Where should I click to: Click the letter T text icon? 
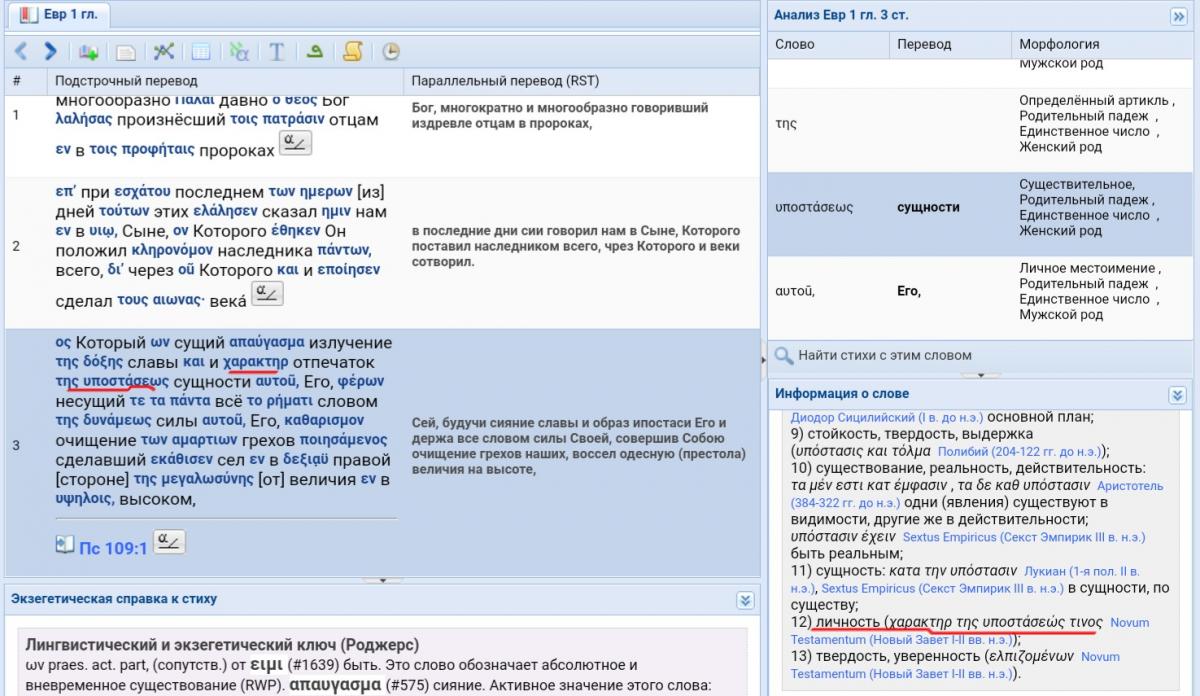coord(277,52)
